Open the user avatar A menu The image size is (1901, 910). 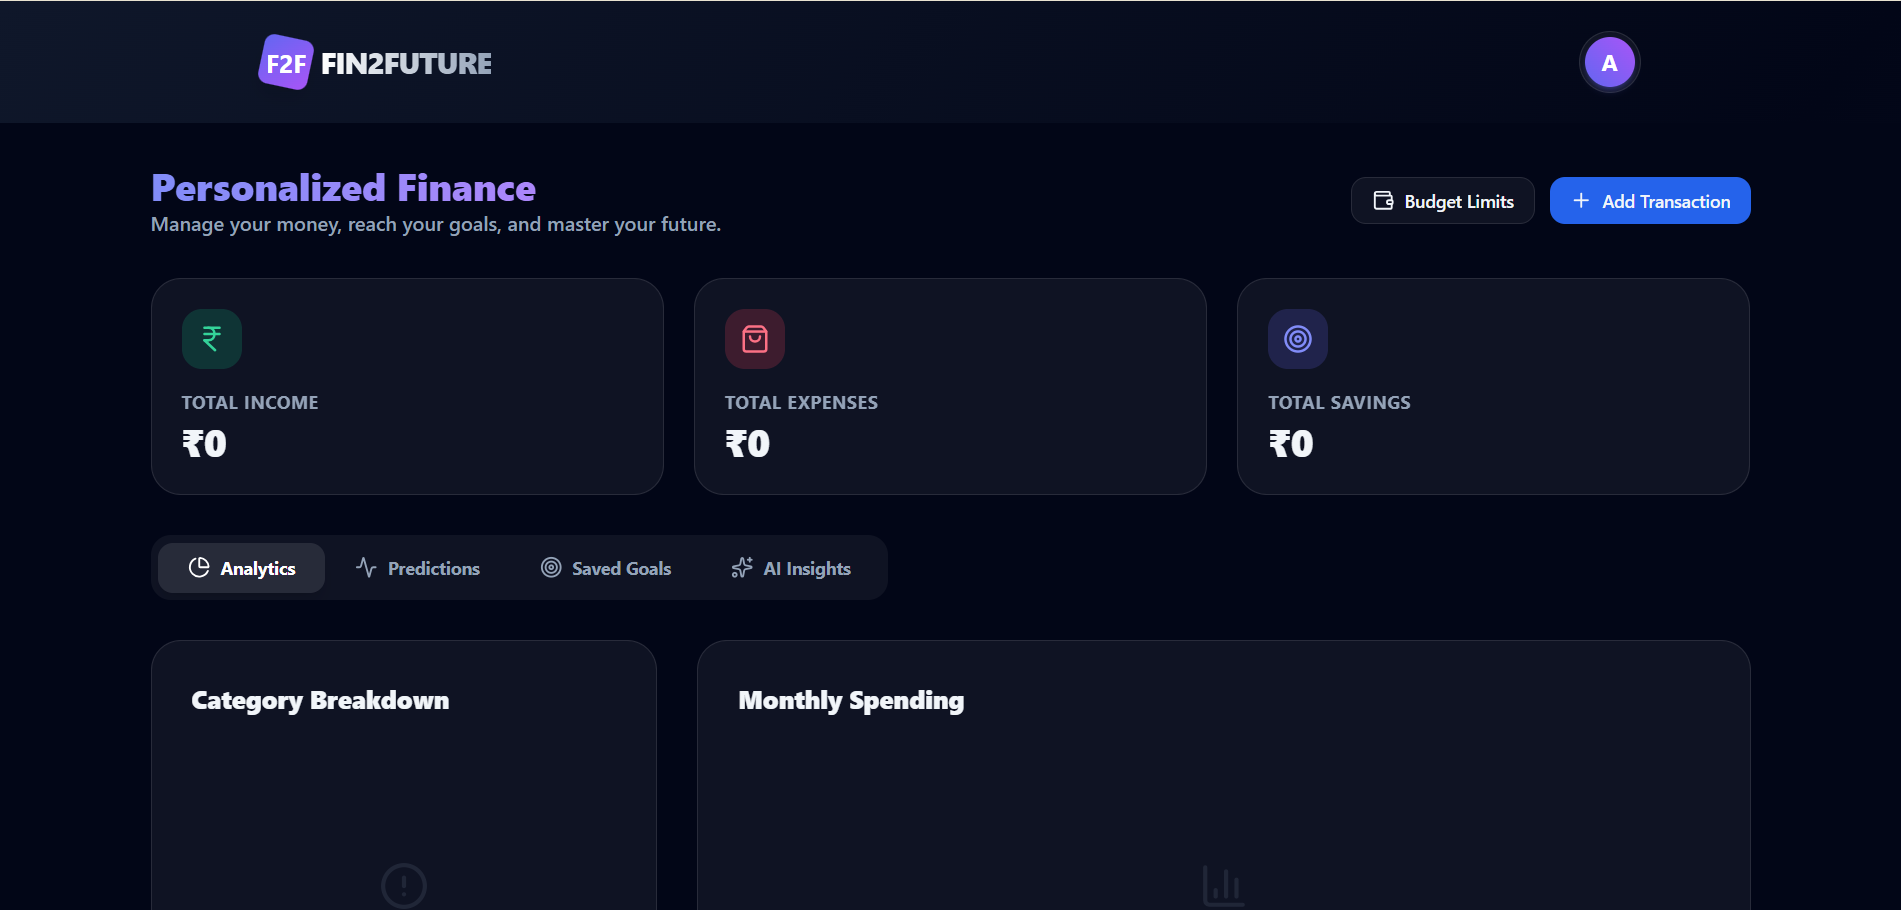1609,63
